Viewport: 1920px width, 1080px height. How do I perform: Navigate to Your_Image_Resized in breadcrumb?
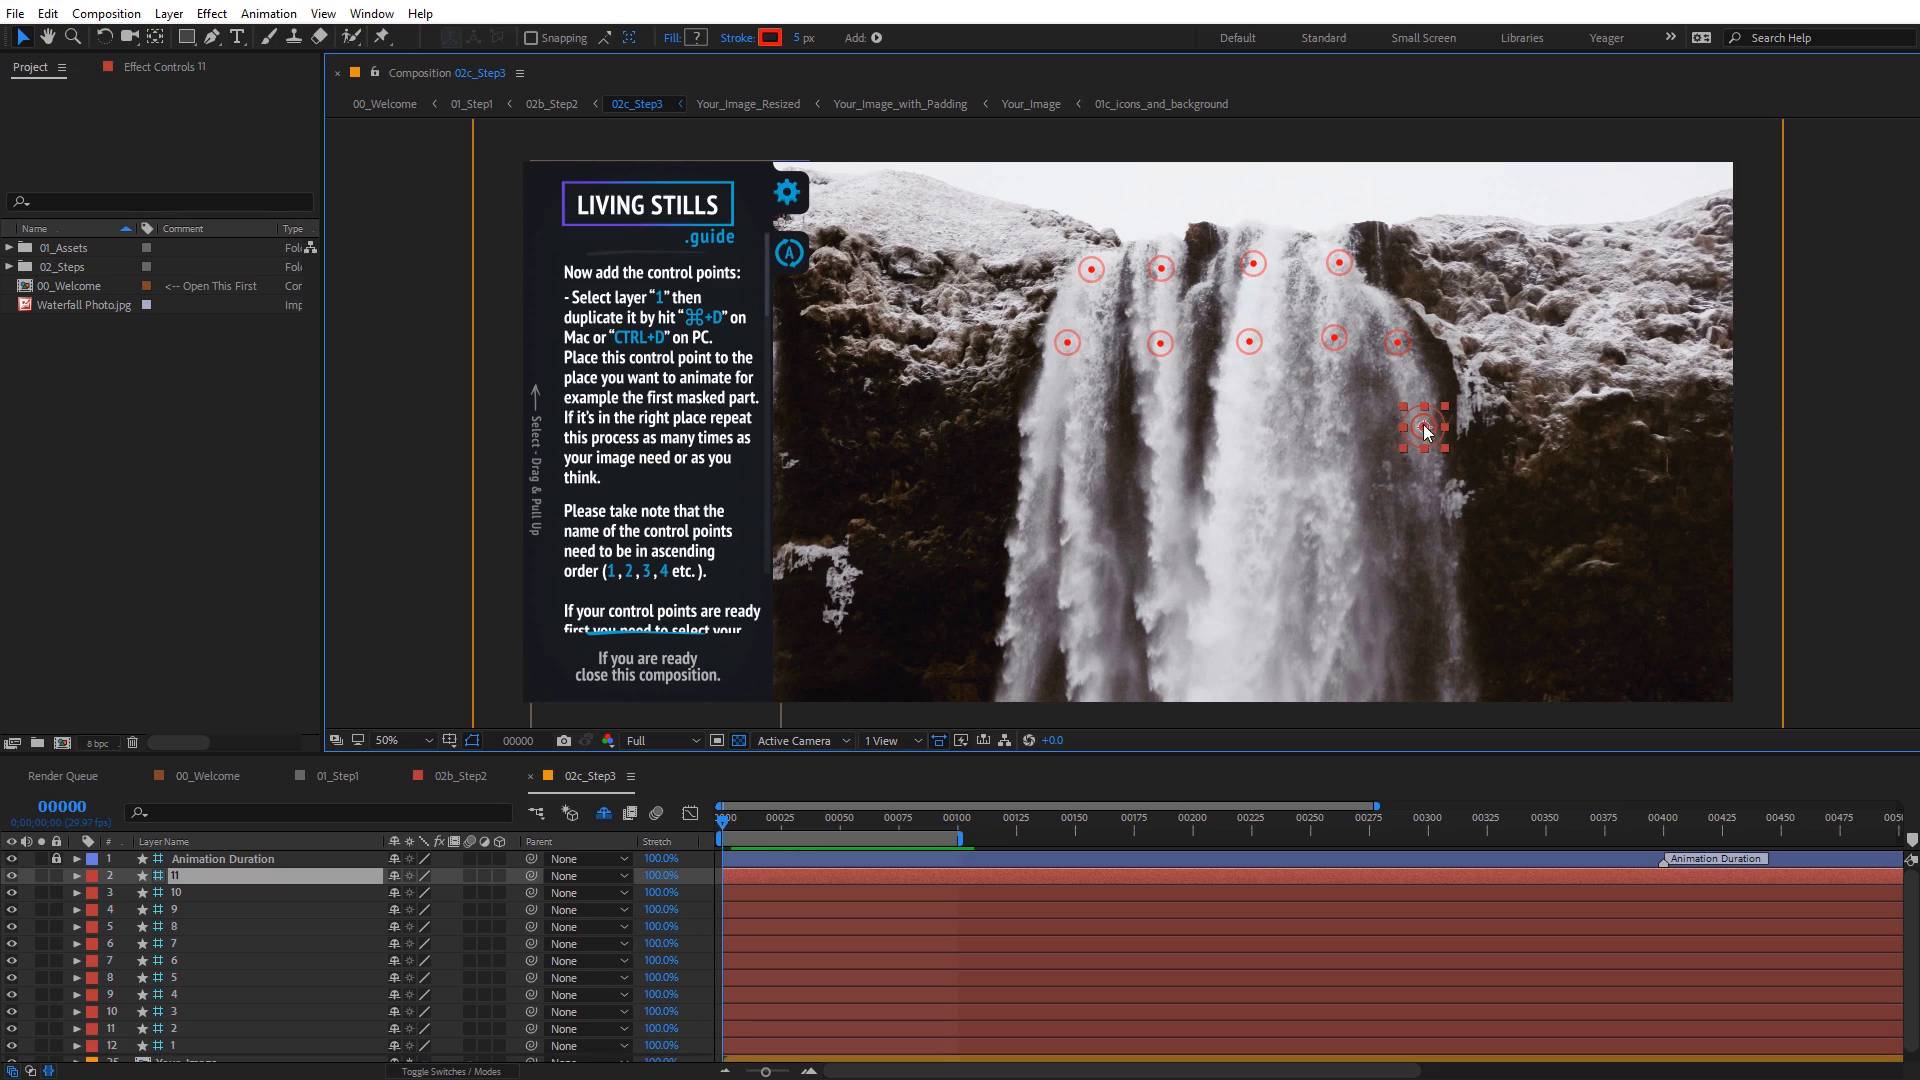(747, 104)
